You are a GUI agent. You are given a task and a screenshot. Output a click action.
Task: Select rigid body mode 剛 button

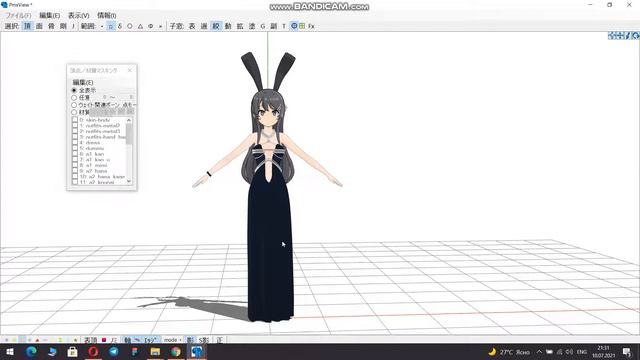pyautogui.click(x=63, y=26)
